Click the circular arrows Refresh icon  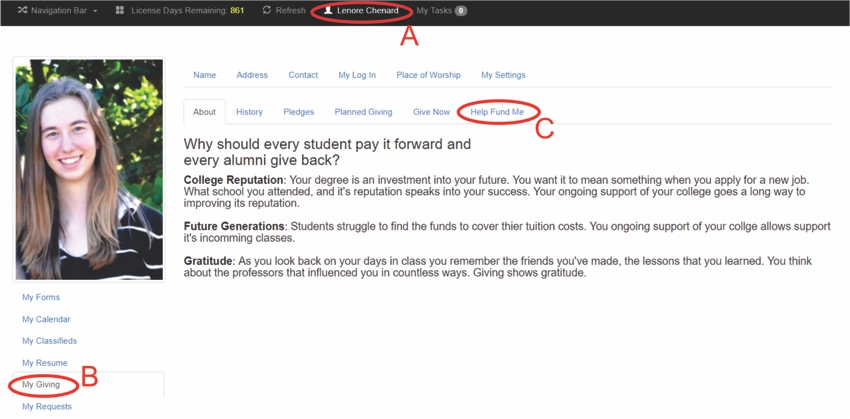pyautogui.click(x=266, y=10)
